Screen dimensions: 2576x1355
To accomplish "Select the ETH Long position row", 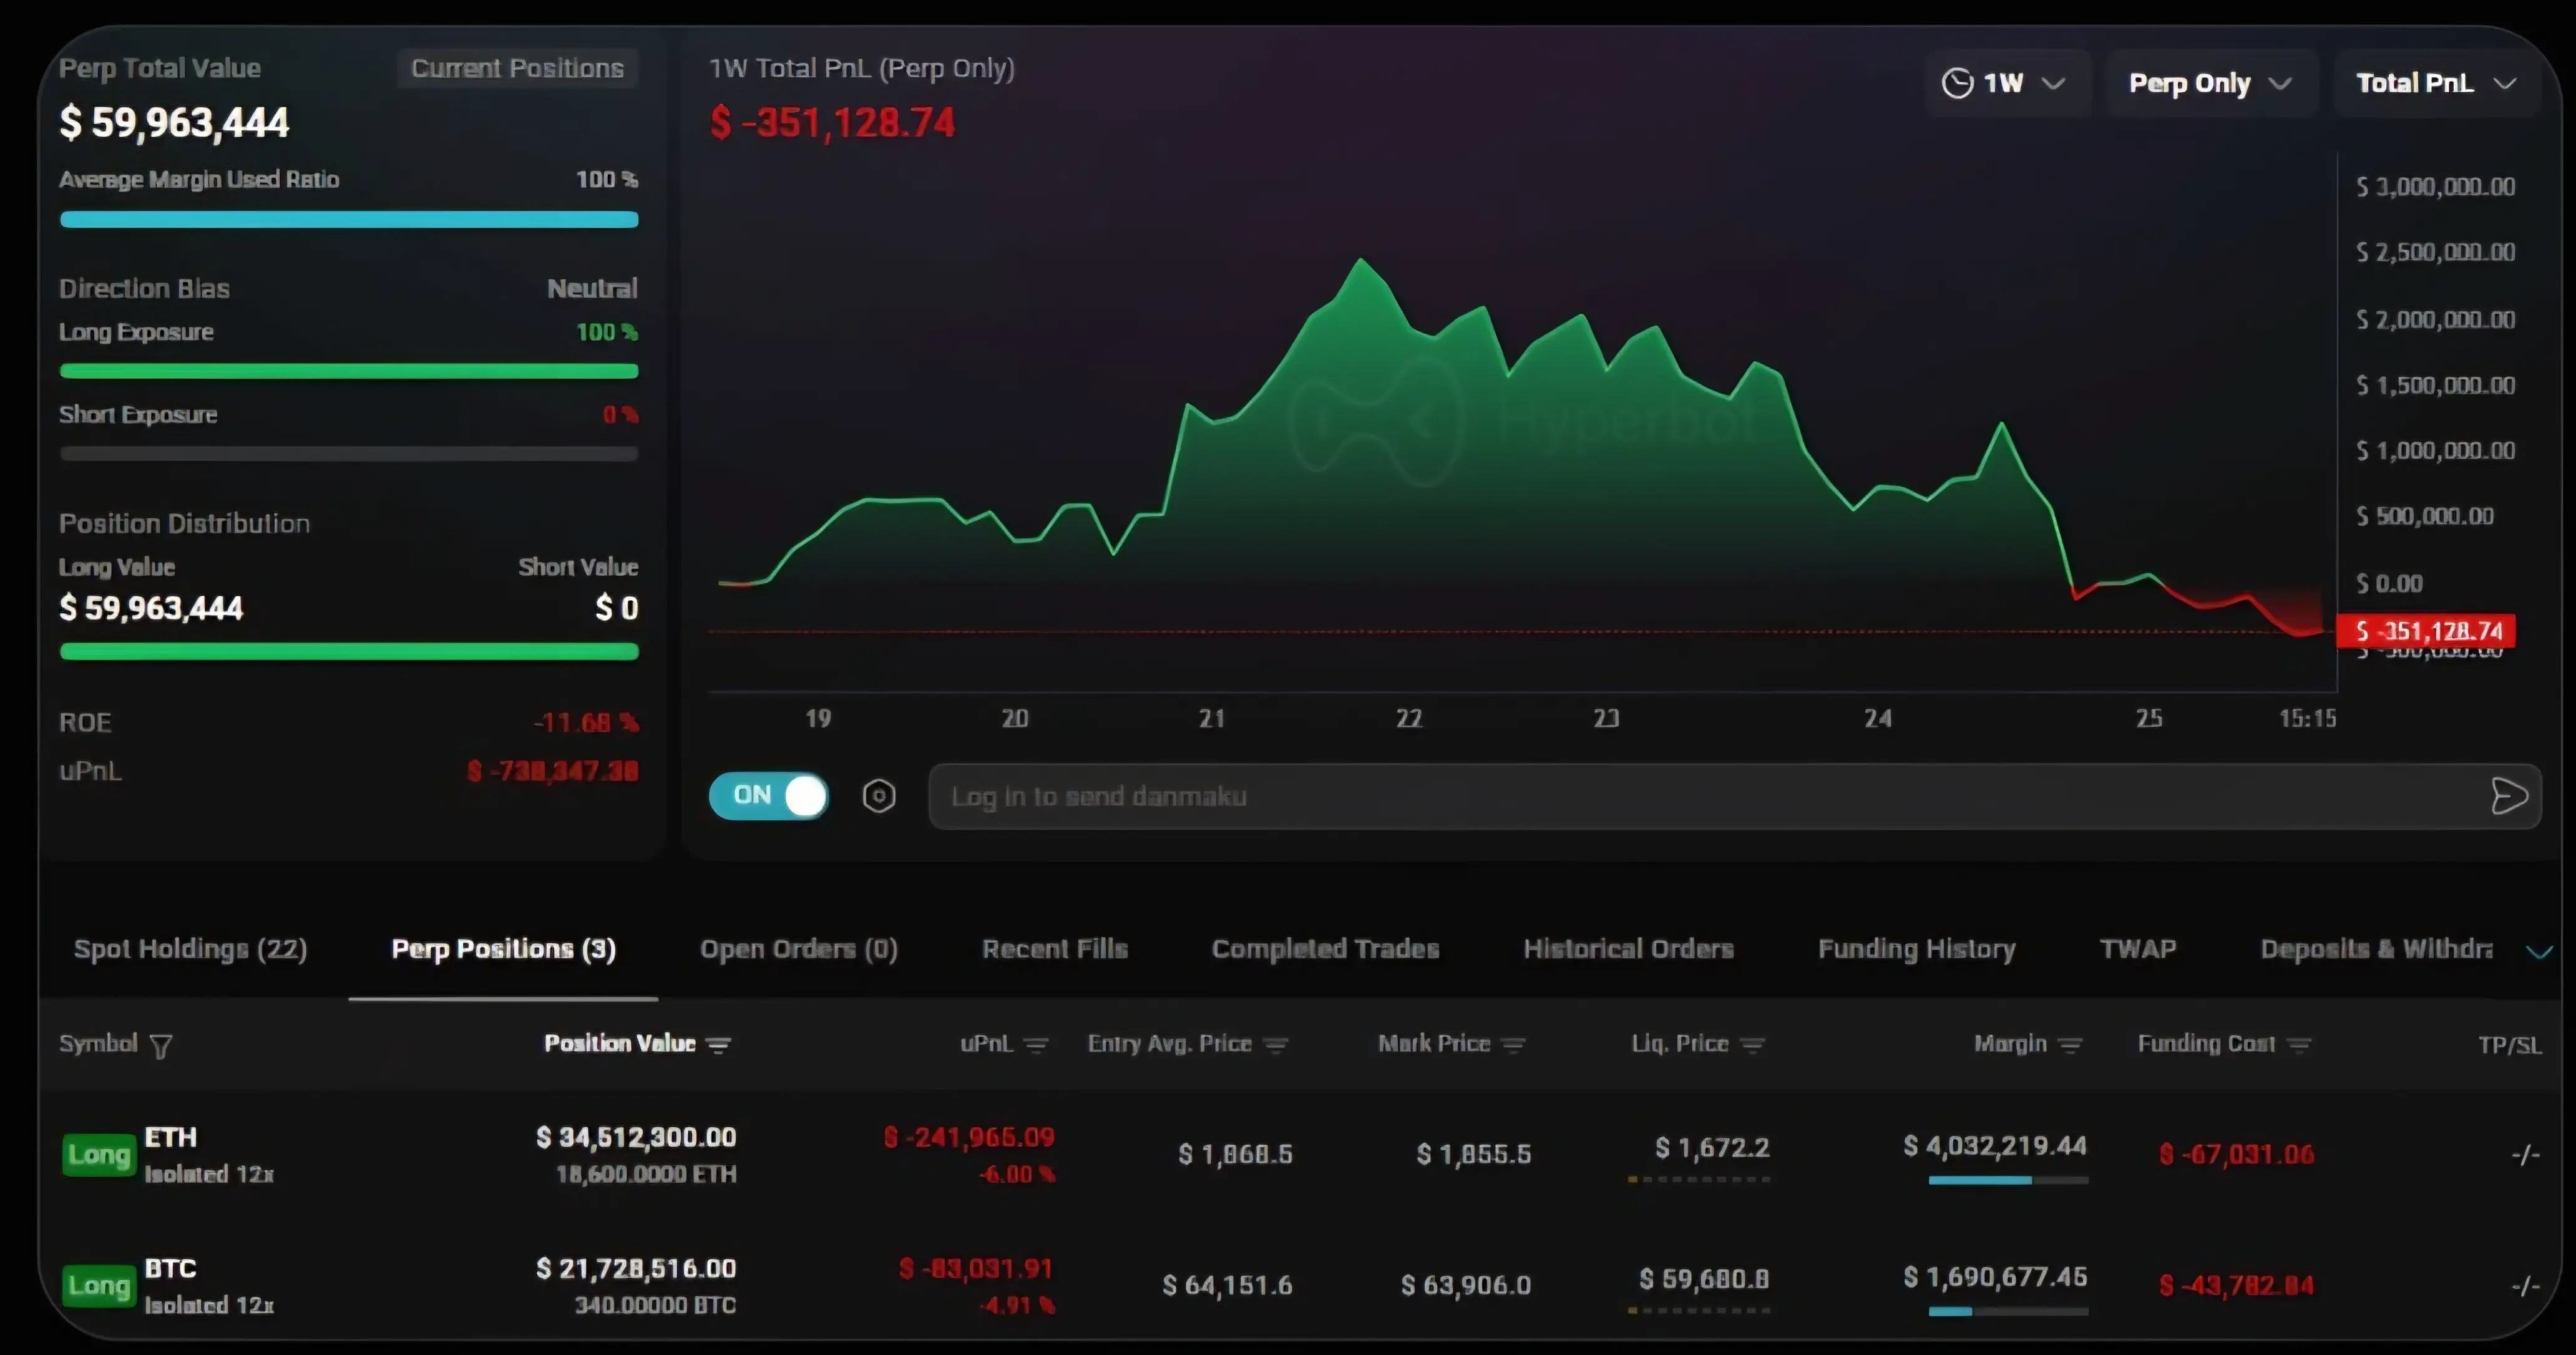I will tap(1300, 1154).
